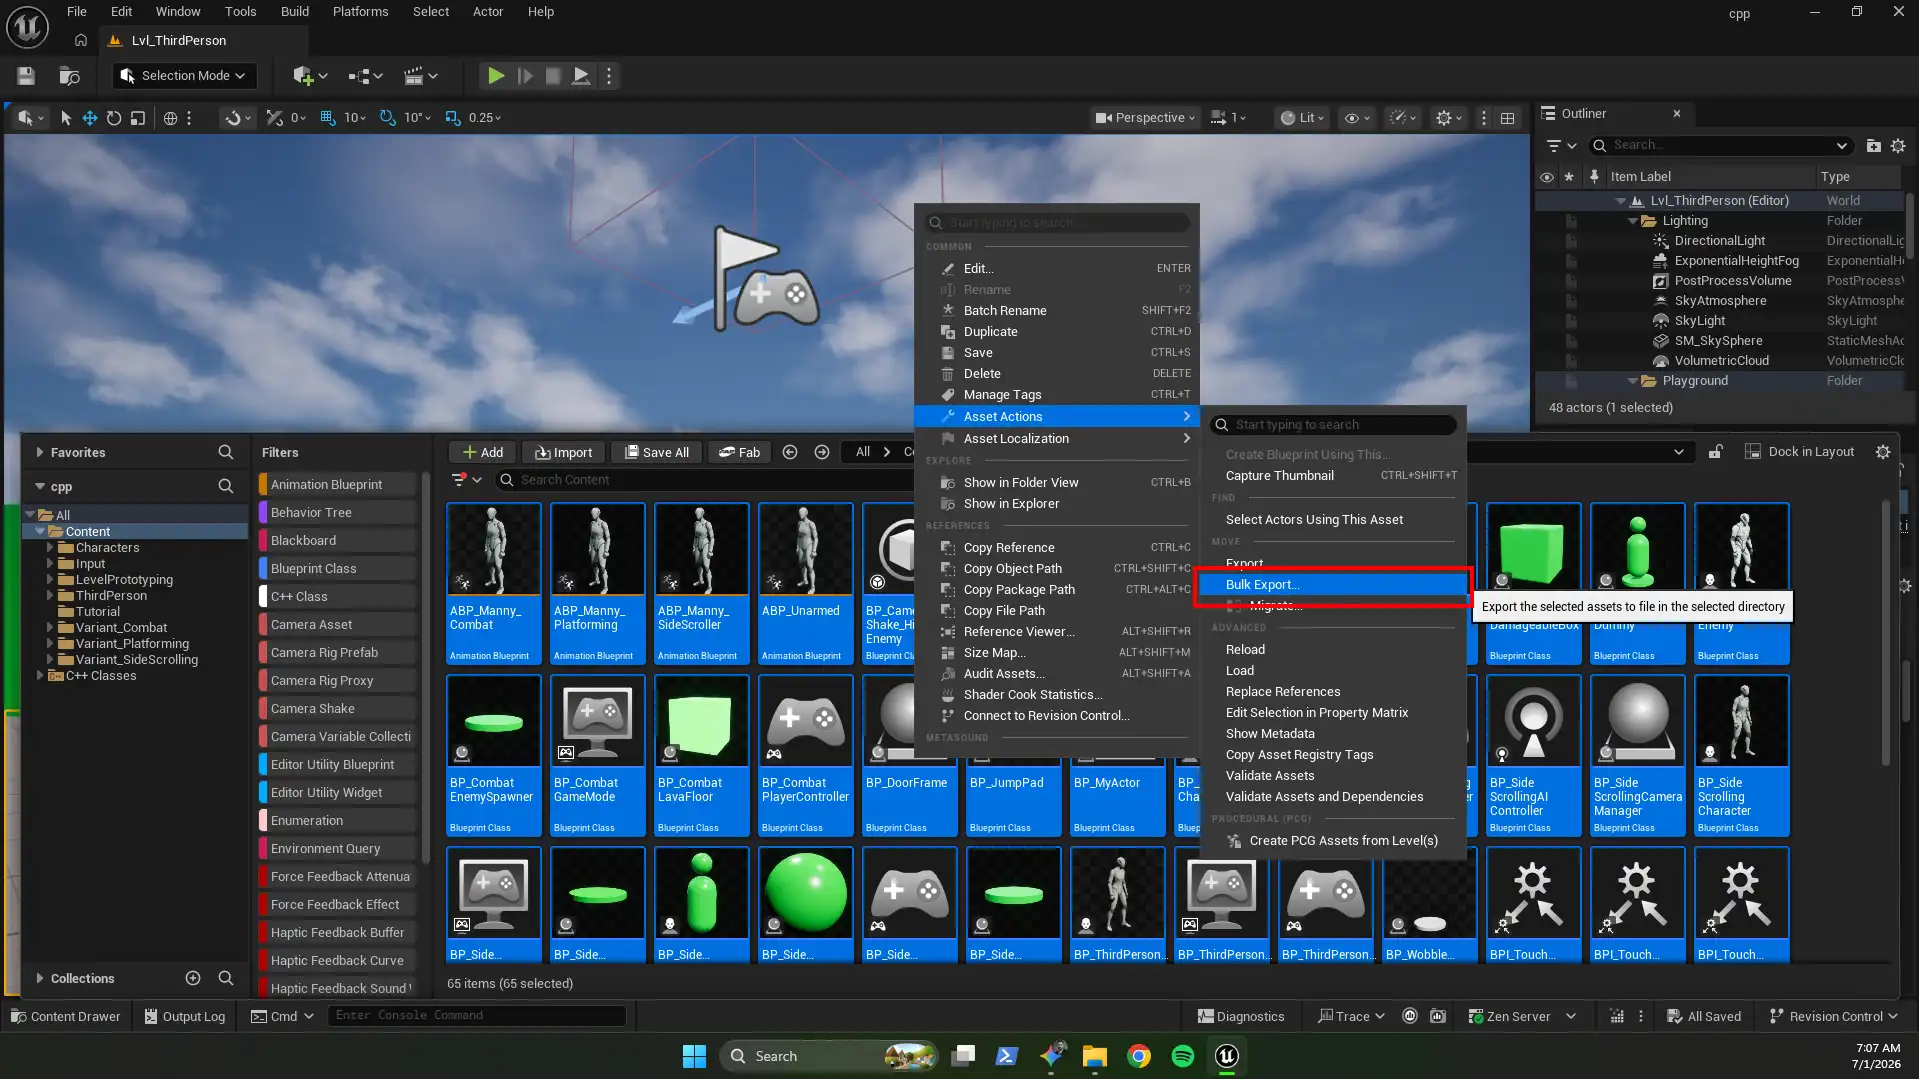Open the File menu
This screenshot has width=1919, height=1079.
(x=76, y=12)
